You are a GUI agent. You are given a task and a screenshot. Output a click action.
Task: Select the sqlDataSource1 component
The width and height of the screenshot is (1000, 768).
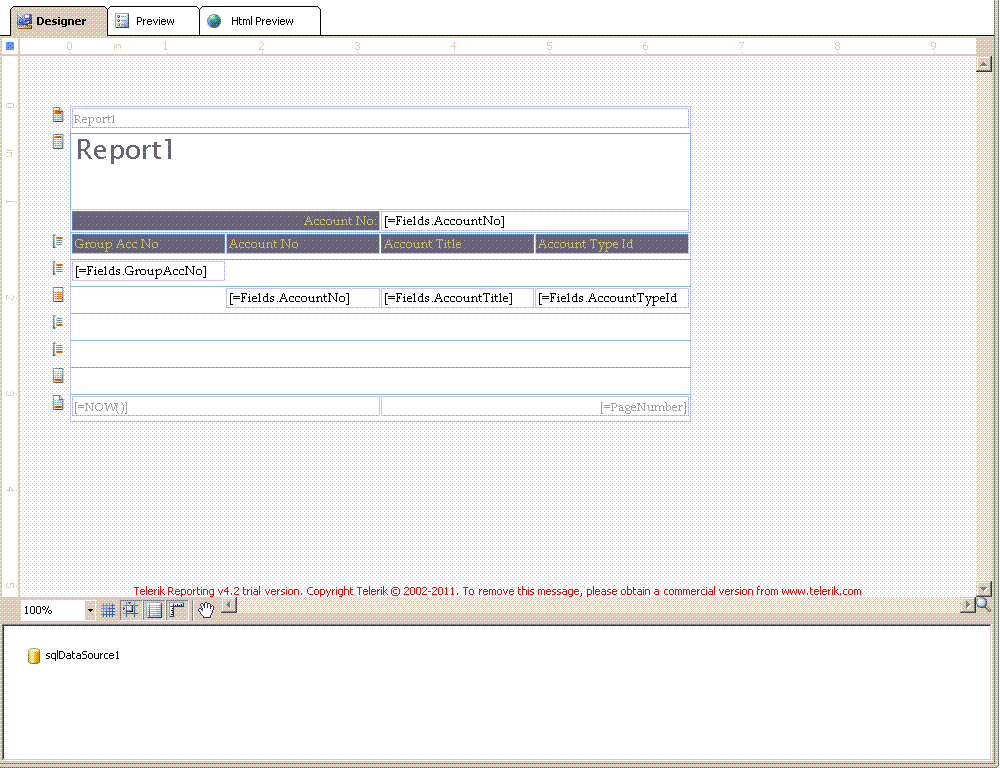[73, 655]
